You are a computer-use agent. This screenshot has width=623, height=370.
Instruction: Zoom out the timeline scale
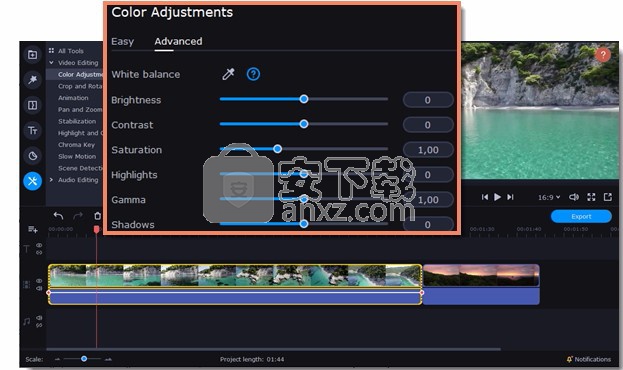click(x=57, y=359)
